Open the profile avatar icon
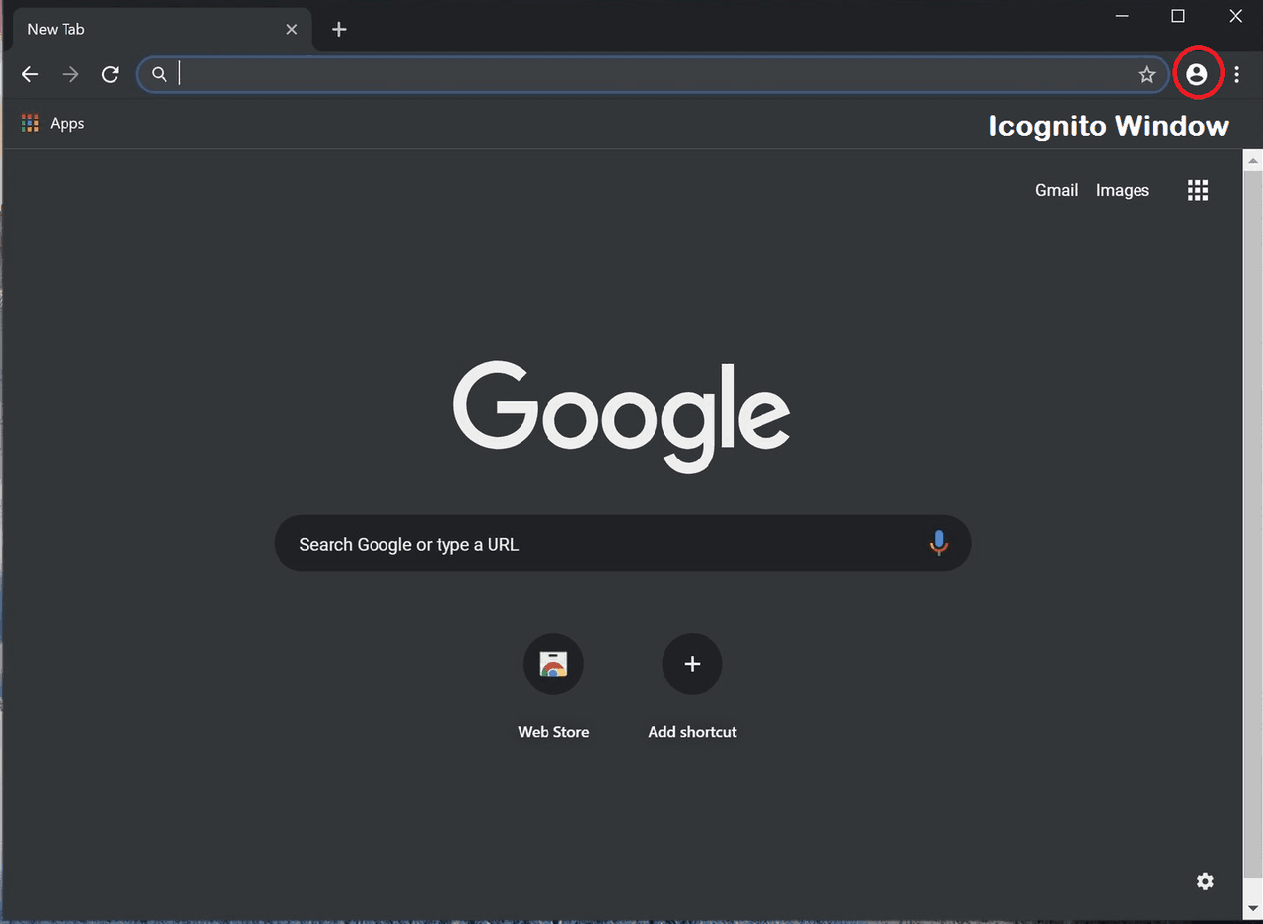This screenshot has width=1263, height=924. (1197, 74)
